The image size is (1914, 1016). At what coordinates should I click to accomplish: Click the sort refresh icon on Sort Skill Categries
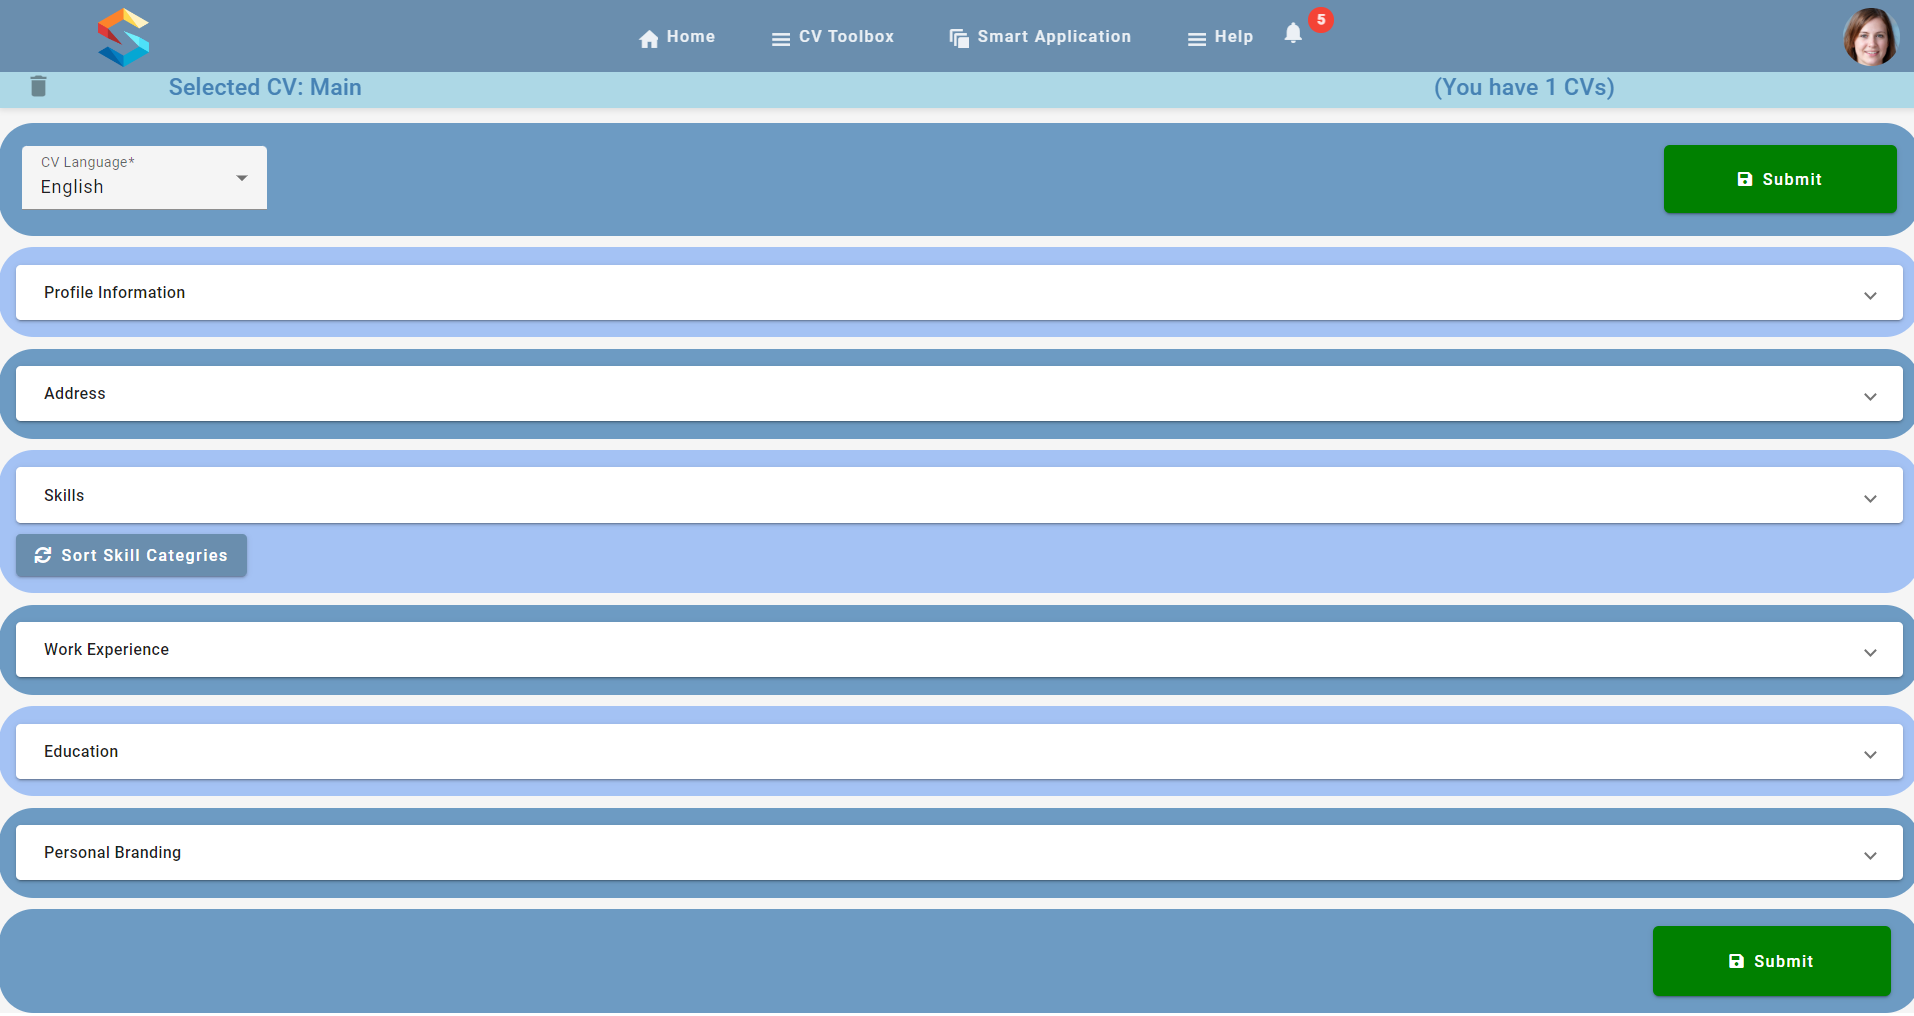tap(43, 555)
